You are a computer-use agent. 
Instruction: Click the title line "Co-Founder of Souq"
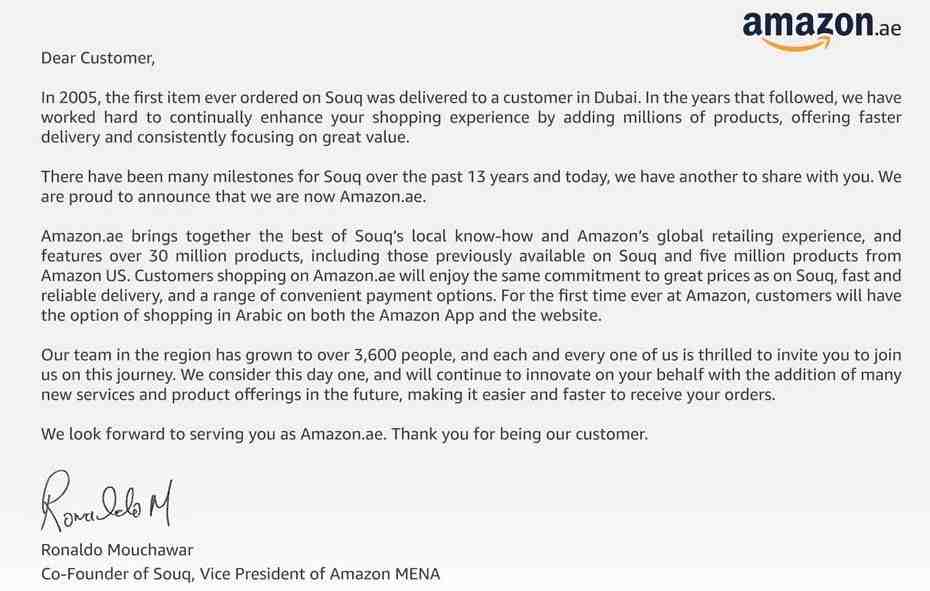pyautogui.click(x=116, y=574)
